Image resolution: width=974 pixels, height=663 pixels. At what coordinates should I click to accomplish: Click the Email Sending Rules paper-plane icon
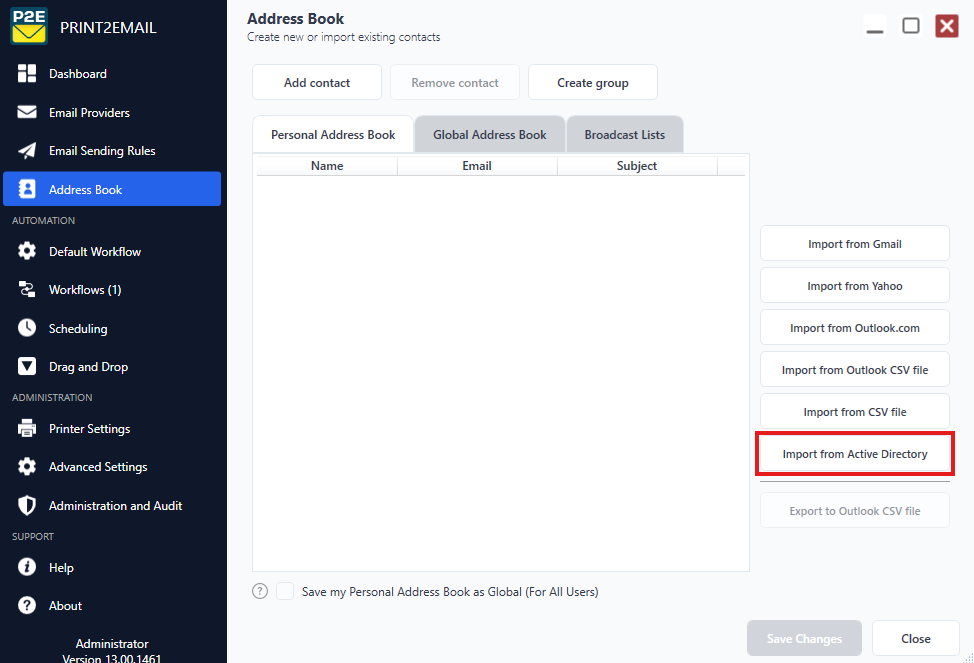tap(27, 150)
